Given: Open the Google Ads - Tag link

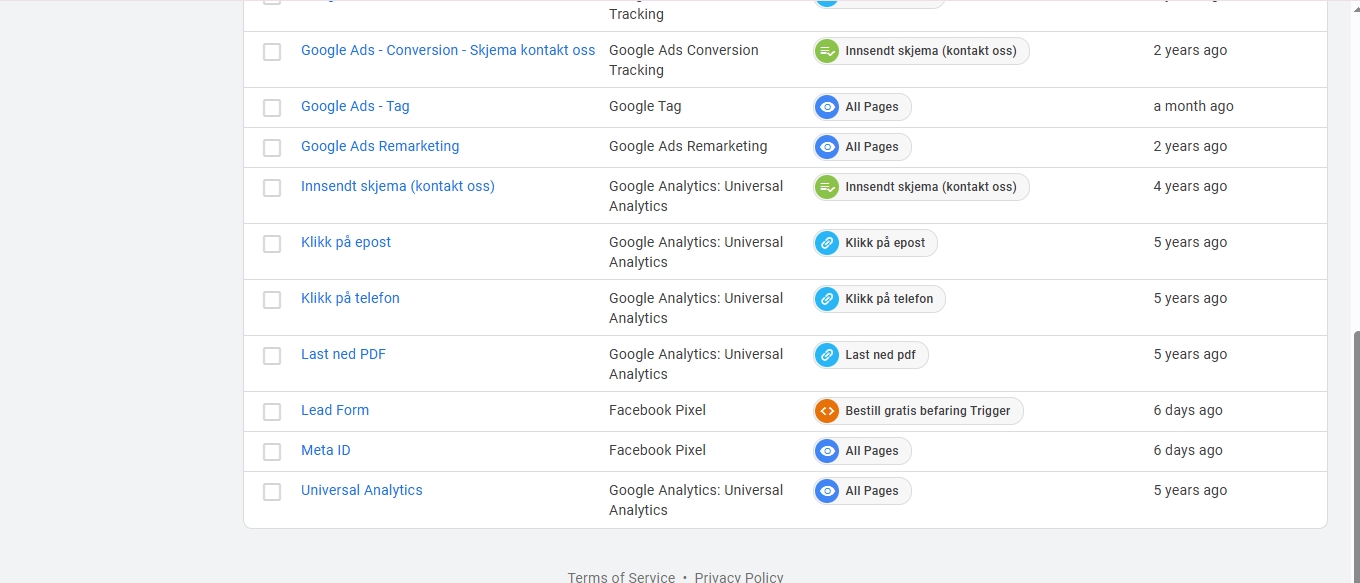Looking at the screenshot, I should coord(355,106).
